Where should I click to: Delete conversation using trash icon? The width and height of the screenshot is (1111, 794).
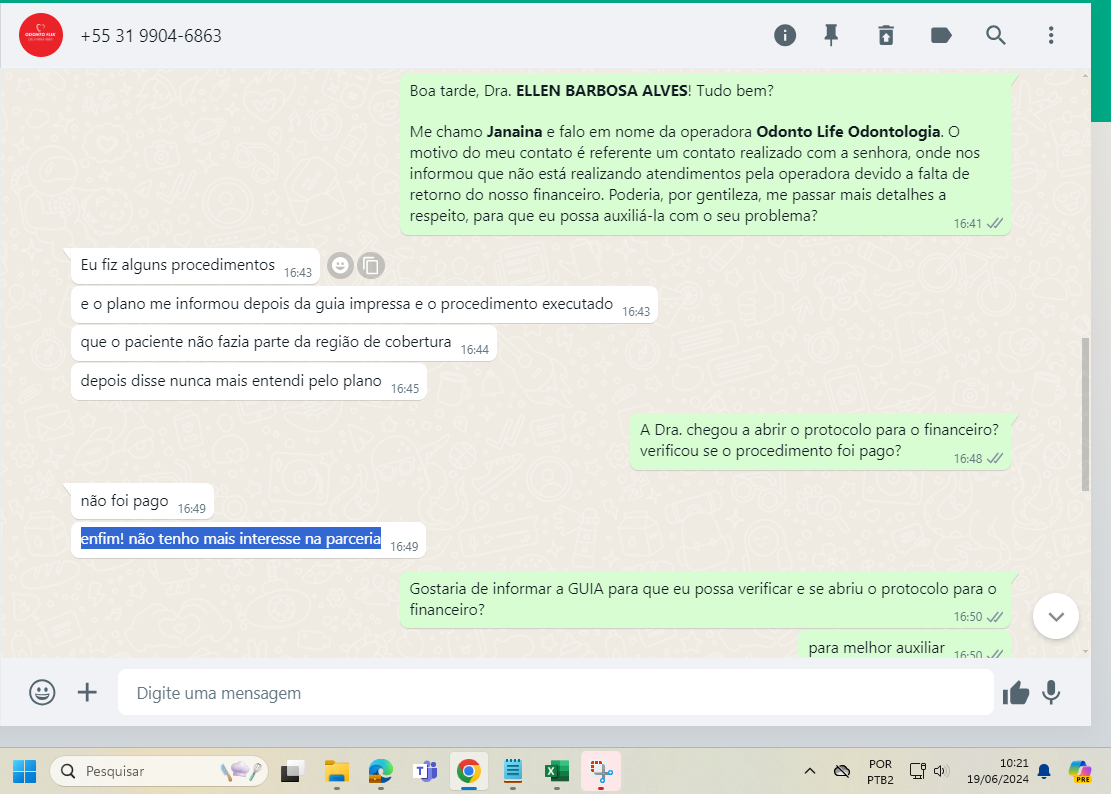pos(886,35)
